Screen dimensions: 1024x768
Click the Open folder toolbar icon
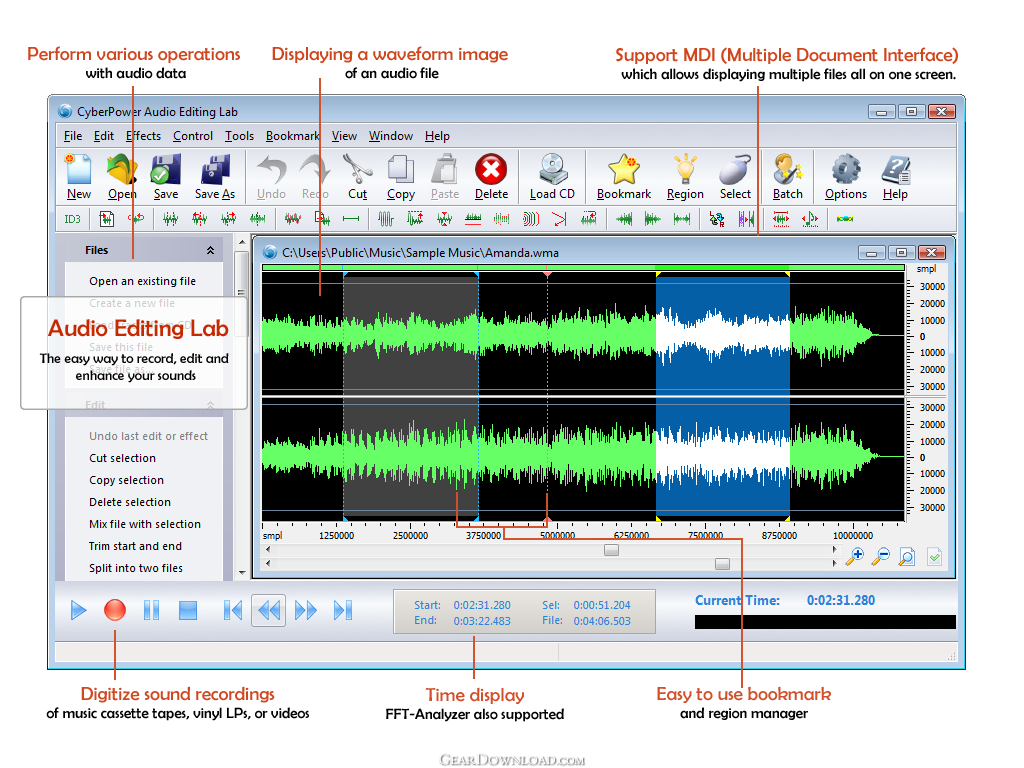click(x=122, y=170)
